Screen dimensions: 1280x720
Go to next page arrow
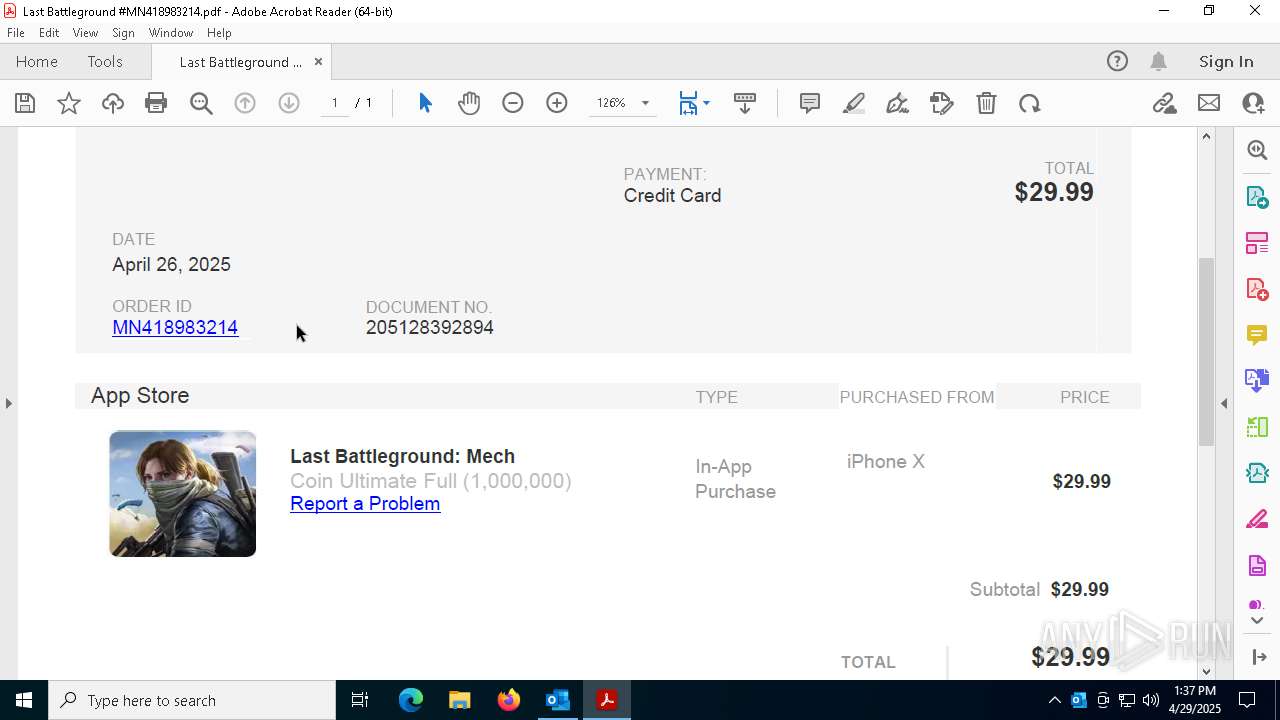pos(289,103)
